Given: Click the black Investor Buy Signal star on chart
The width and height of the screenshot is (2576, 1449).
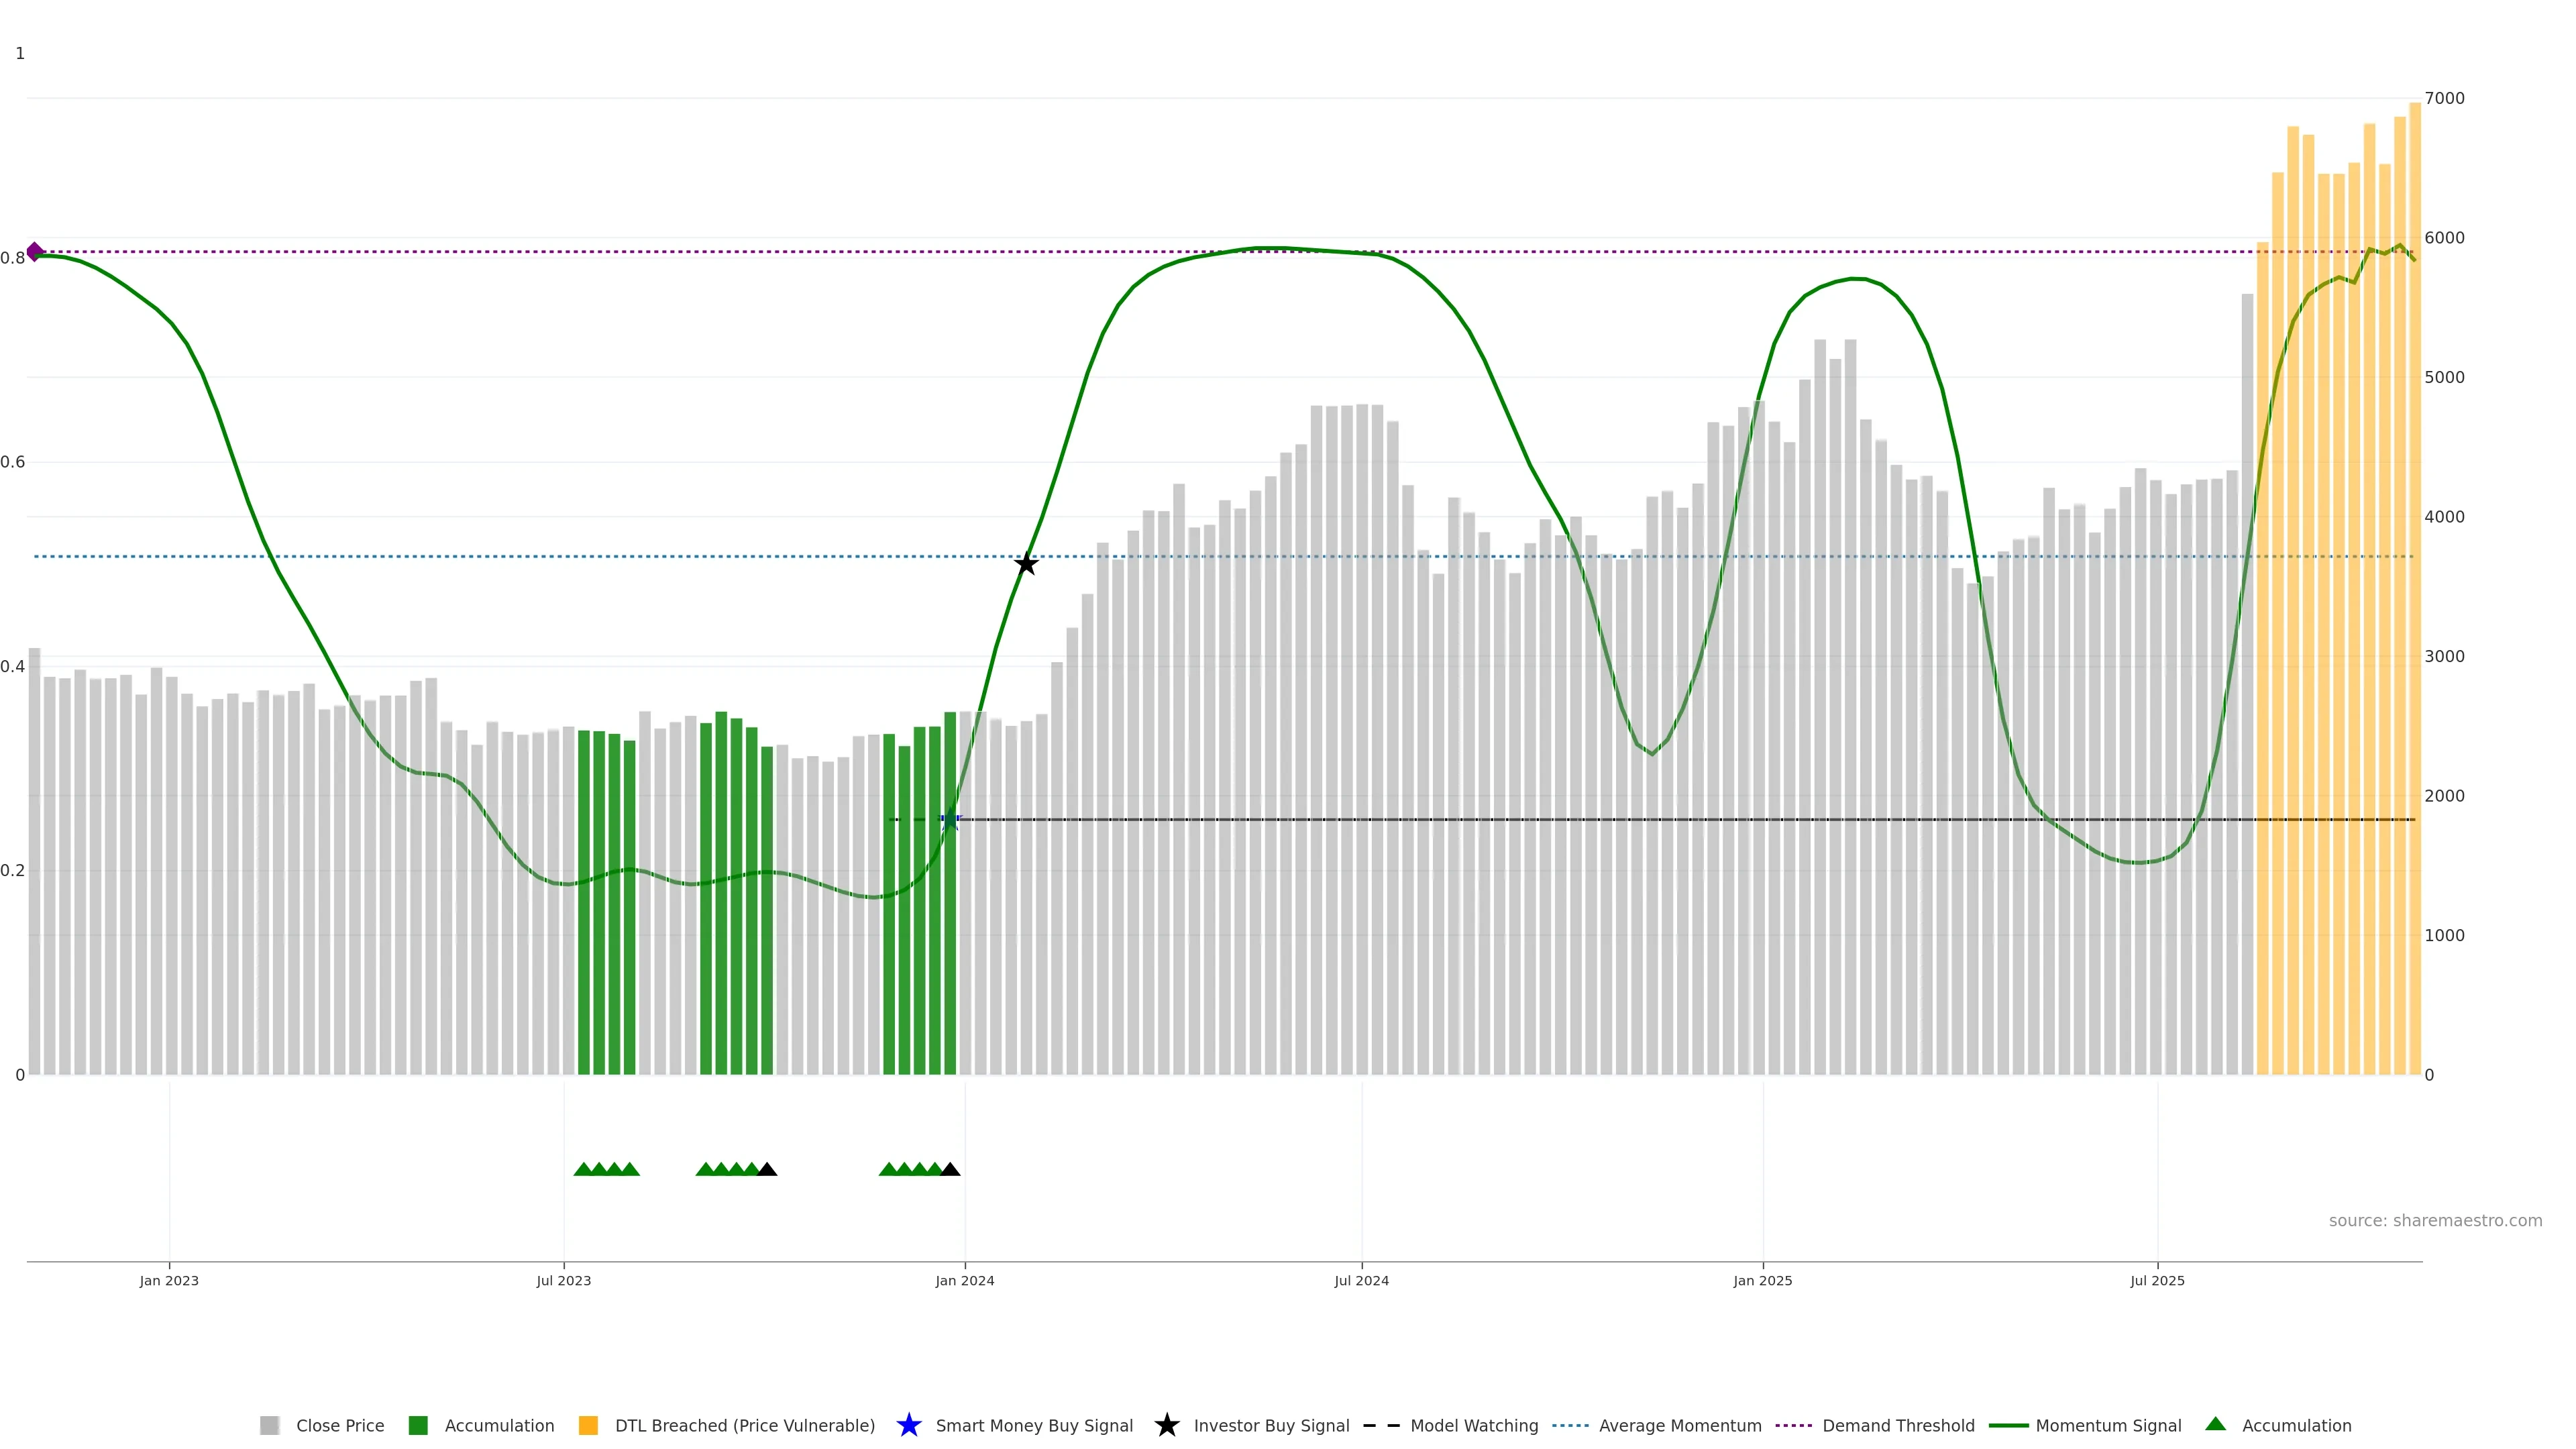Looking at the screenshot, I should pyautogui.click(x=1026, y=564).
